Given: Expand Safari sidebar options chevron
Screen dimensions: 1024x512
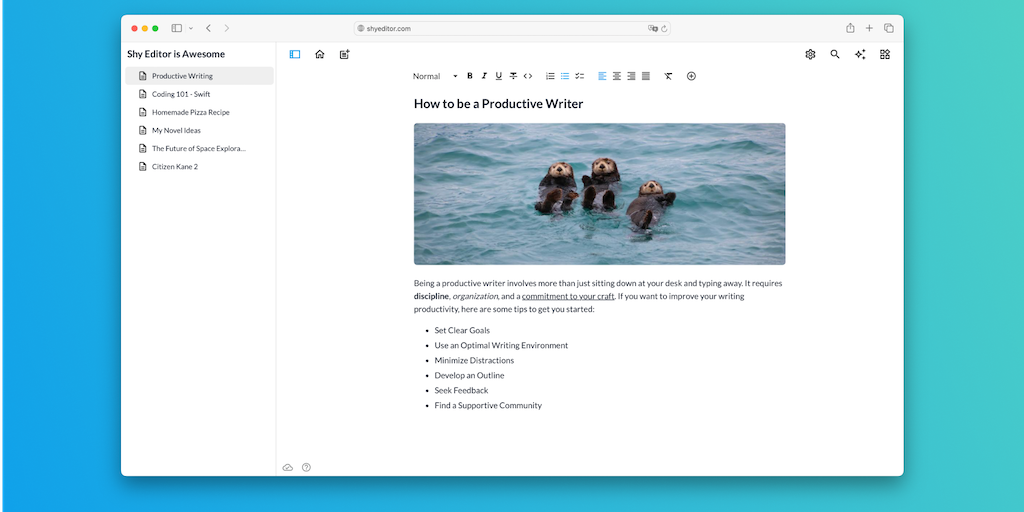Looking at the screenshot, I should coord(190,29).
